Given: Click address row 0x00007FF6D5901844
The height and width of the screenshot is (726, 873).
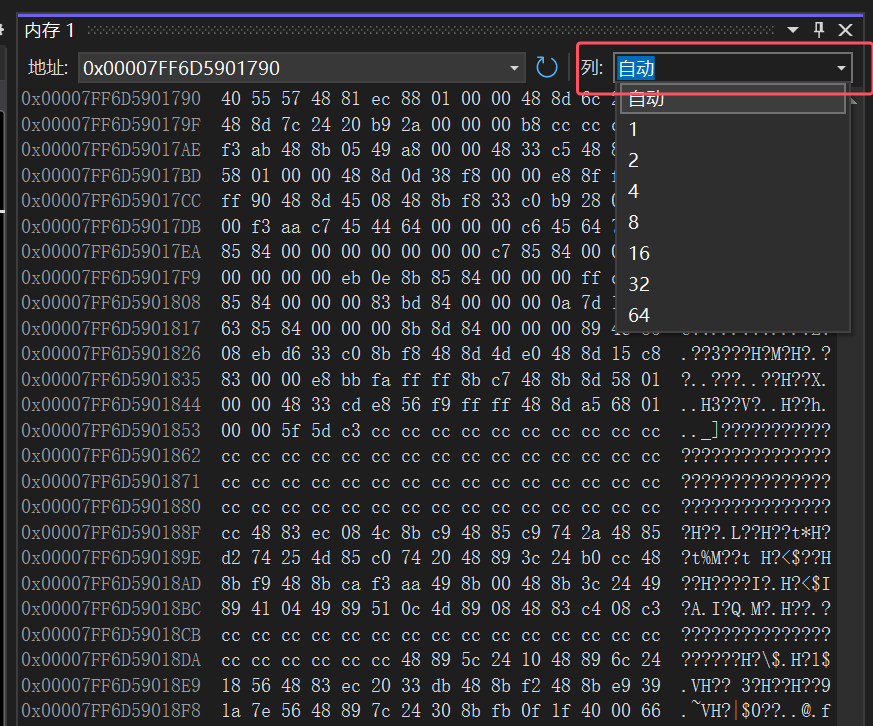Looking at the screenshot, I should (x=111, y=405).
